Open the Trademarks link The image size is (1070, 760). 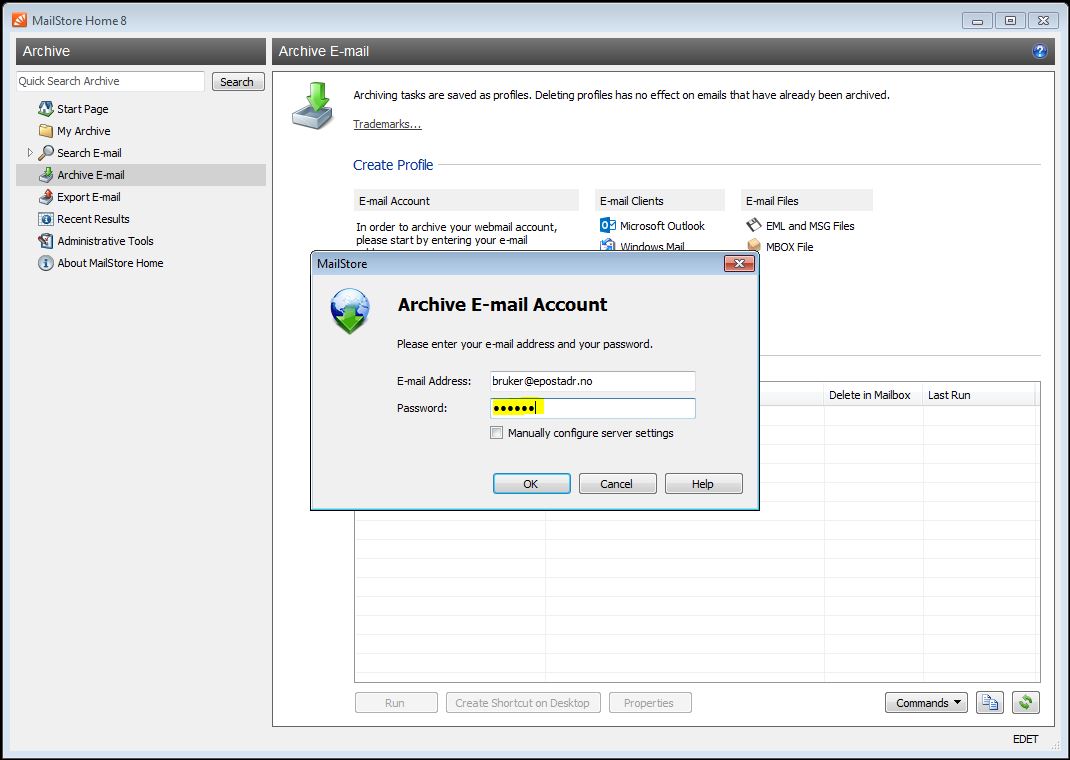(x=387, y=124)
